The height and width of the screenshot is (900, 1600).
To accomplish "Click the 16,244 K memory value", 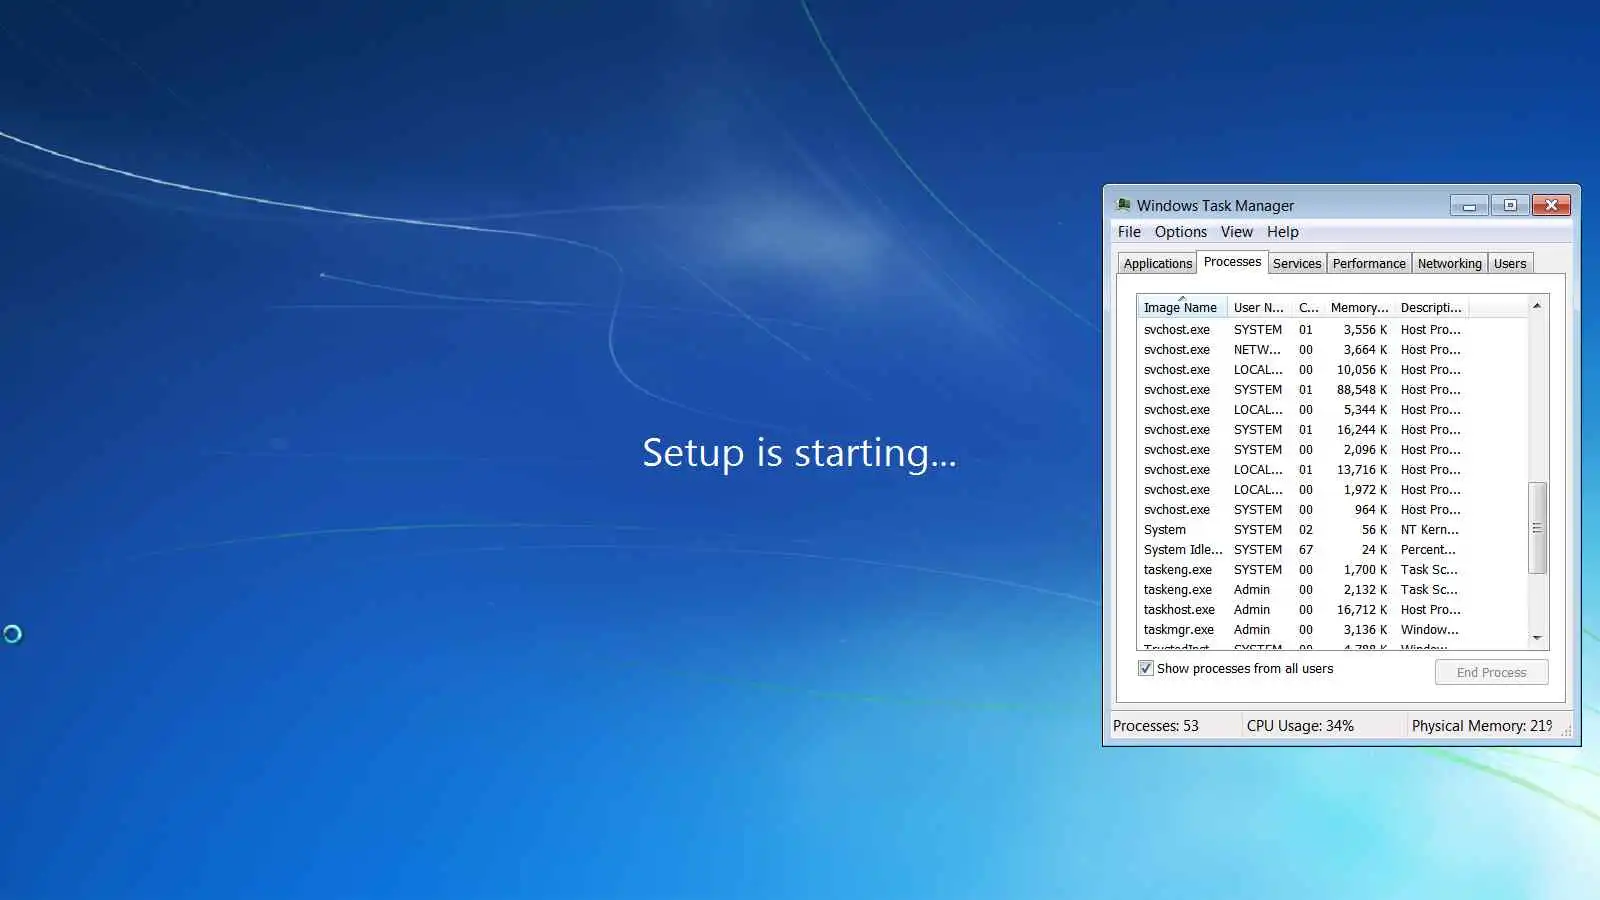I will coord(1362,430).
